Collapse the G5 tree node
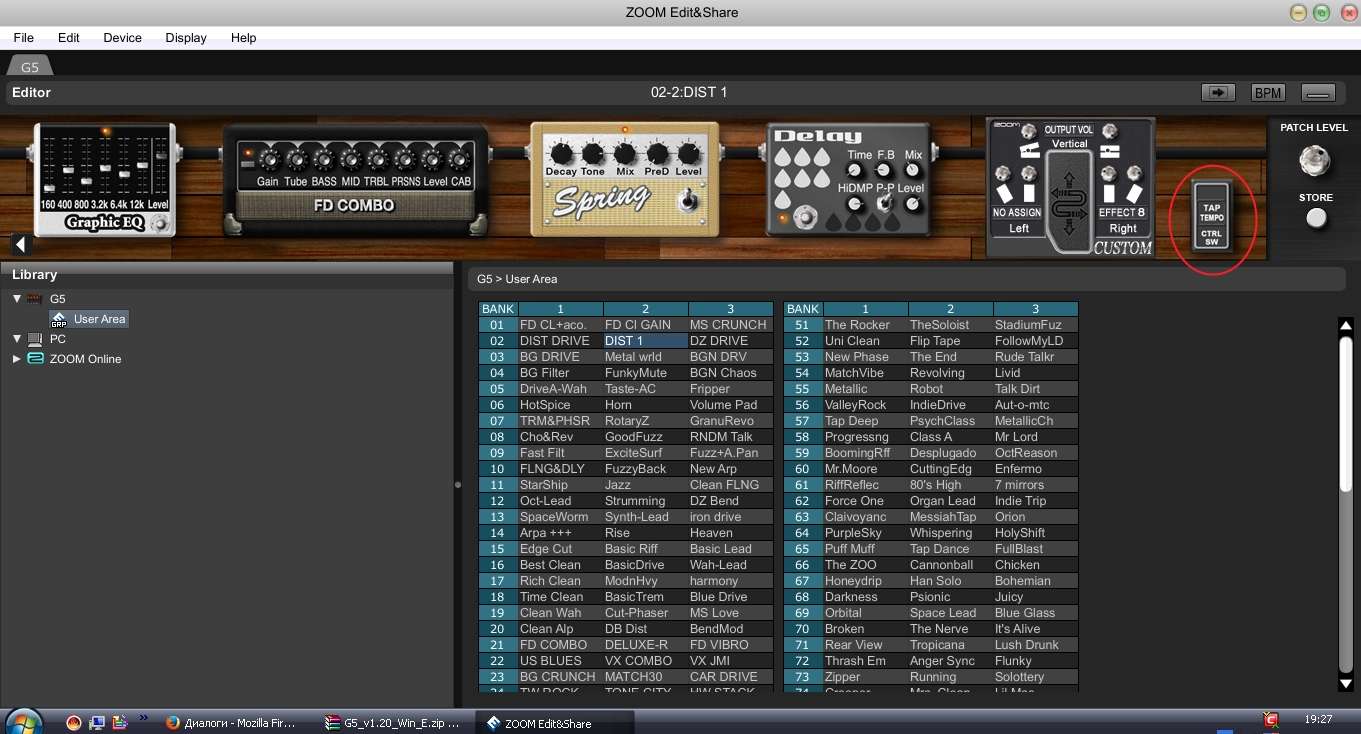This screenshot has width=1361, height=734. tap(17, 299)
